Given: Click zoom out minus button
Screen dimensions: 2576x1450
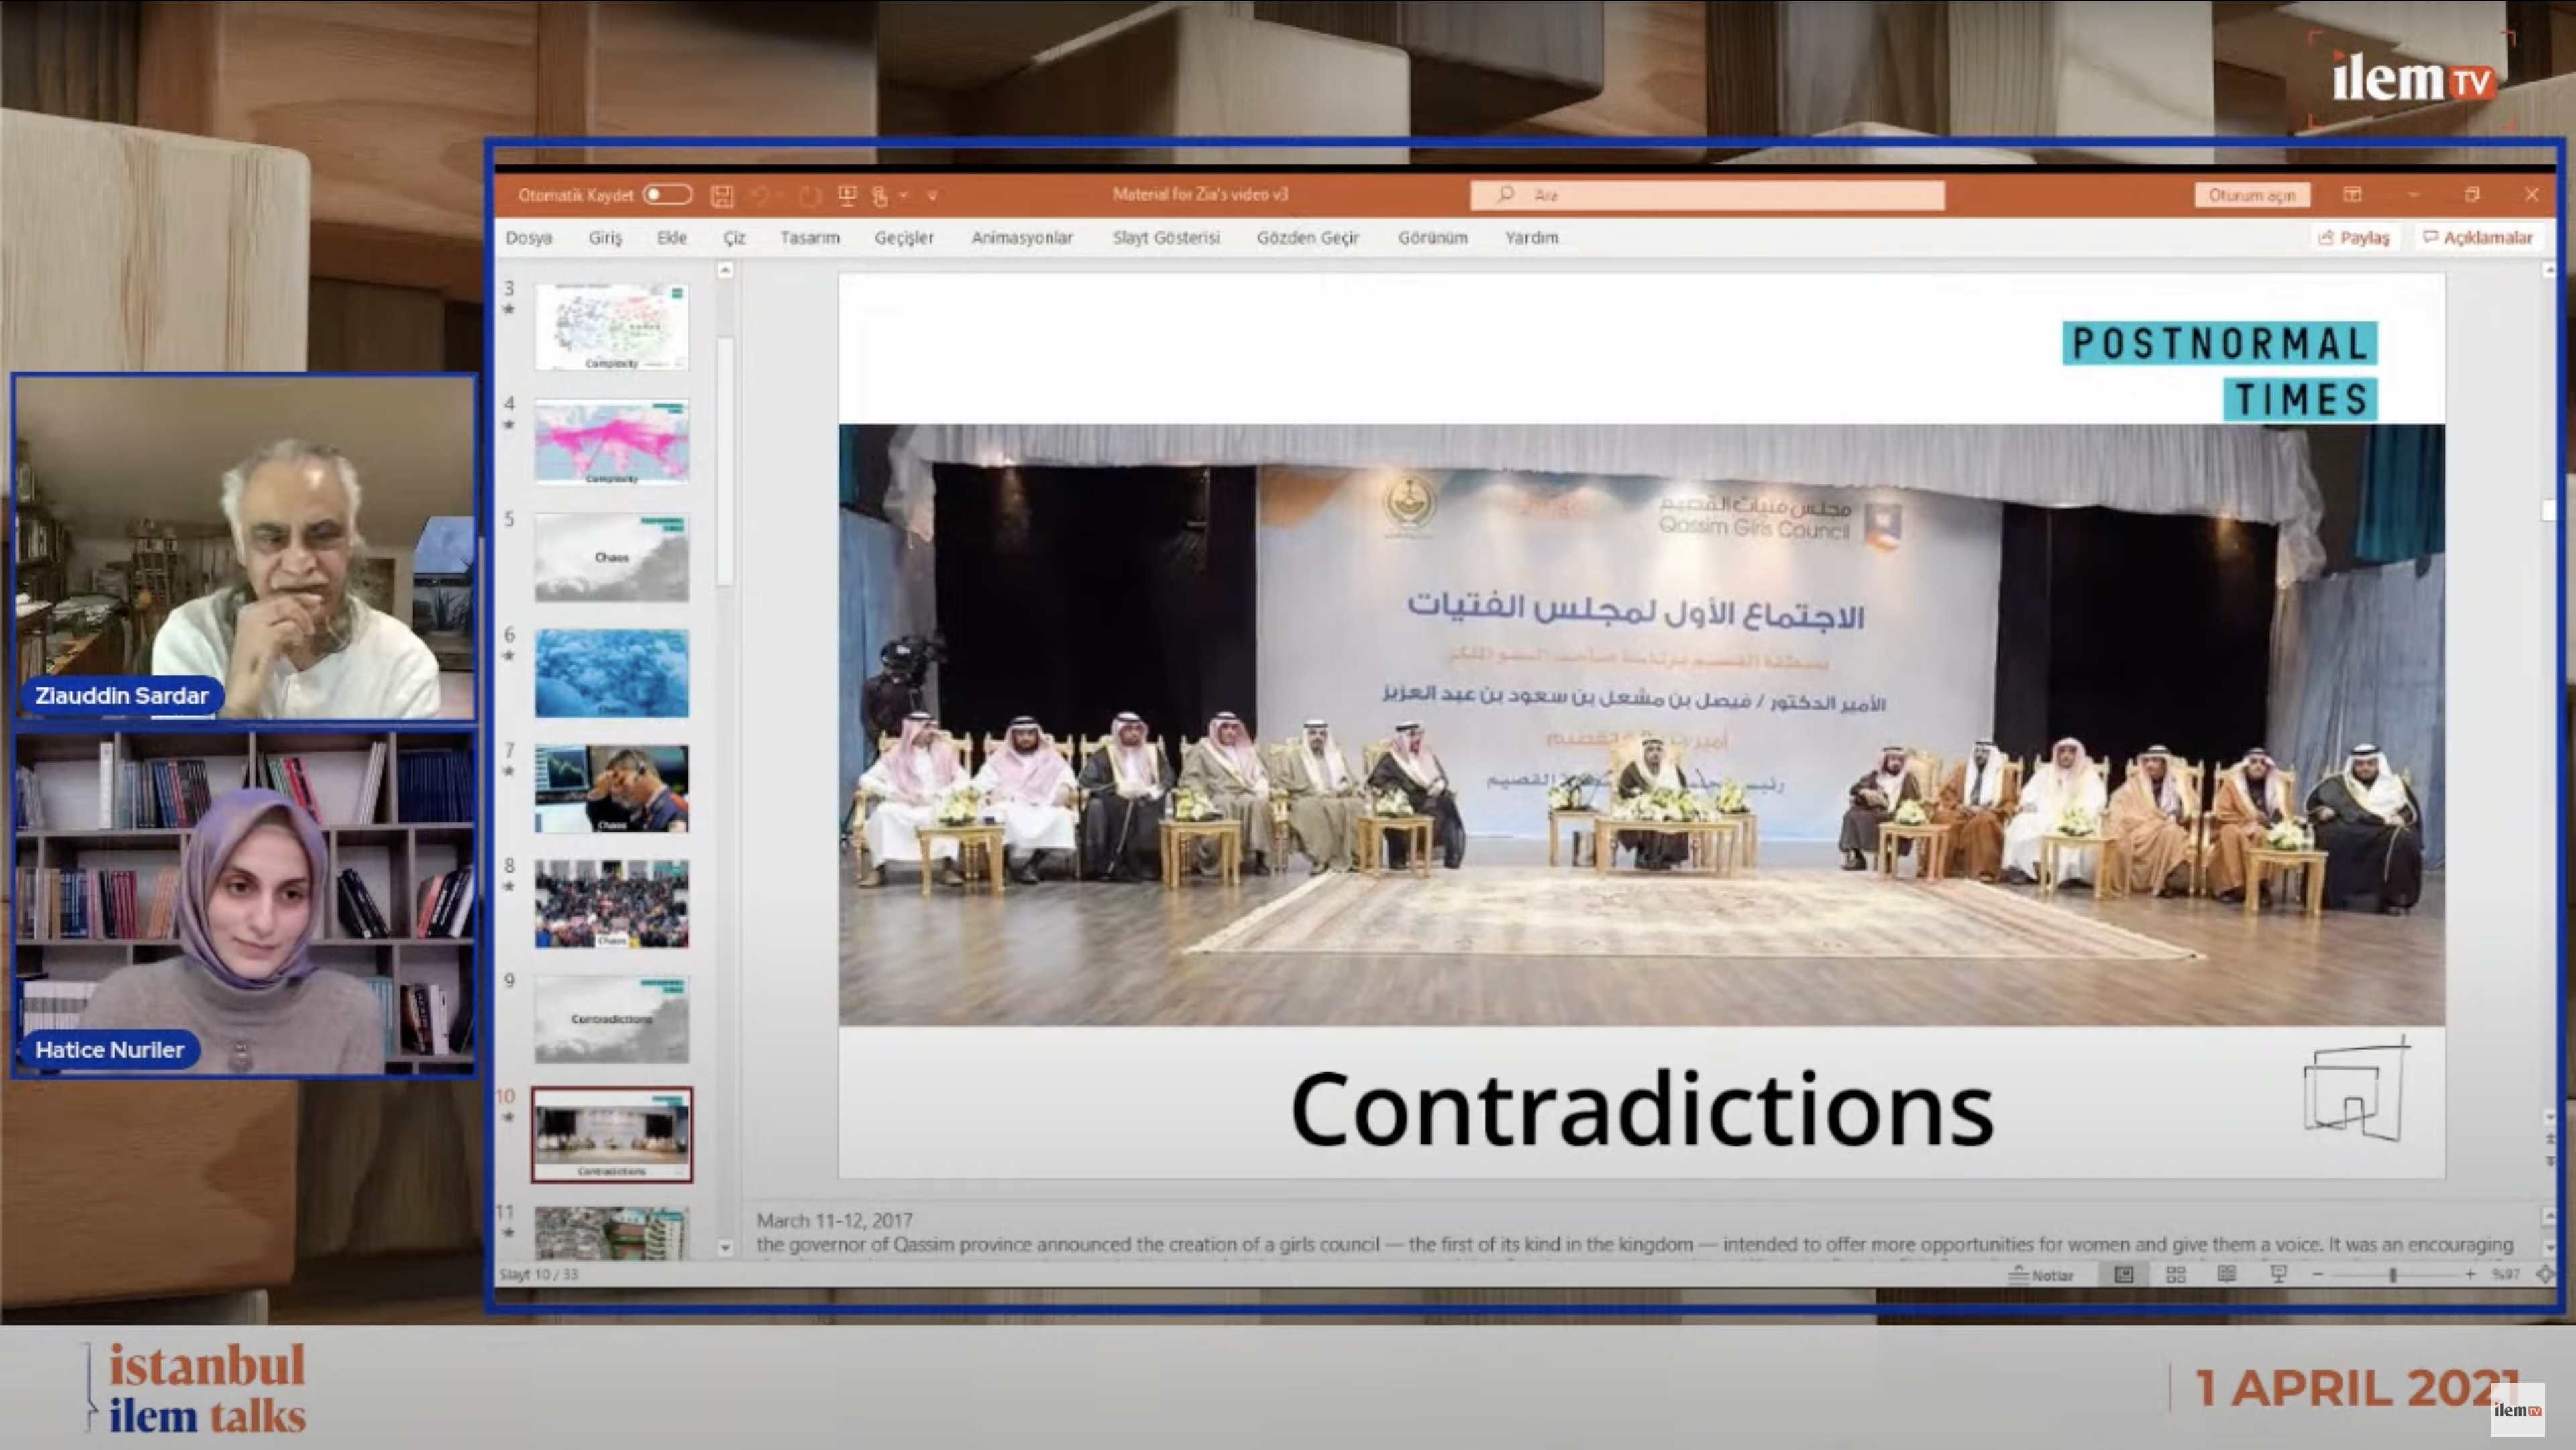Looking at the screenshot, I should [2318, 1275].
